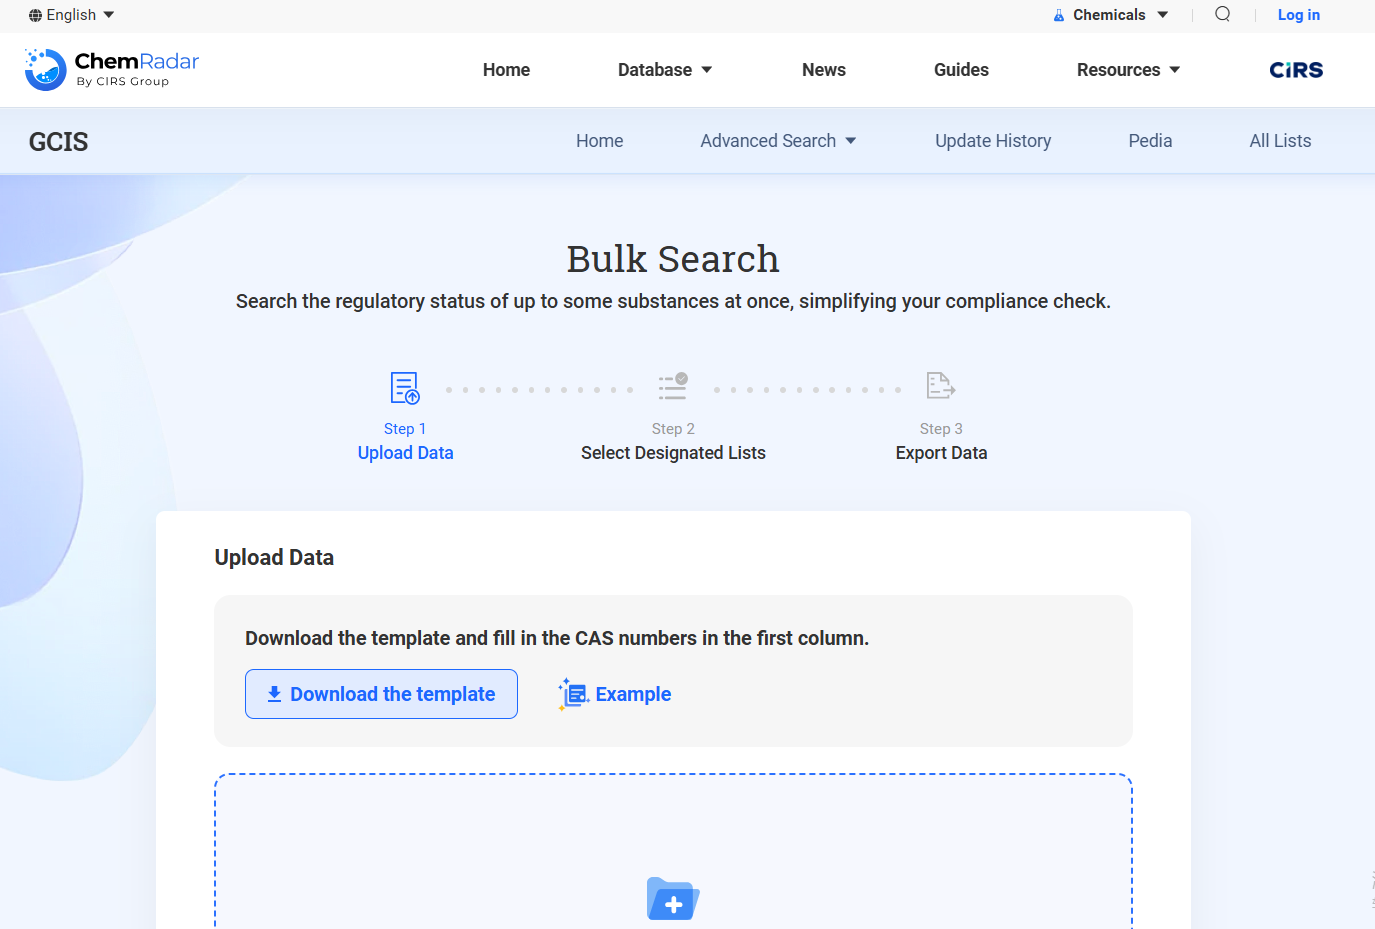This screenshot has width=1375, height=929.
Task: Click the sparkle Example icon
Action: [573, 694]
